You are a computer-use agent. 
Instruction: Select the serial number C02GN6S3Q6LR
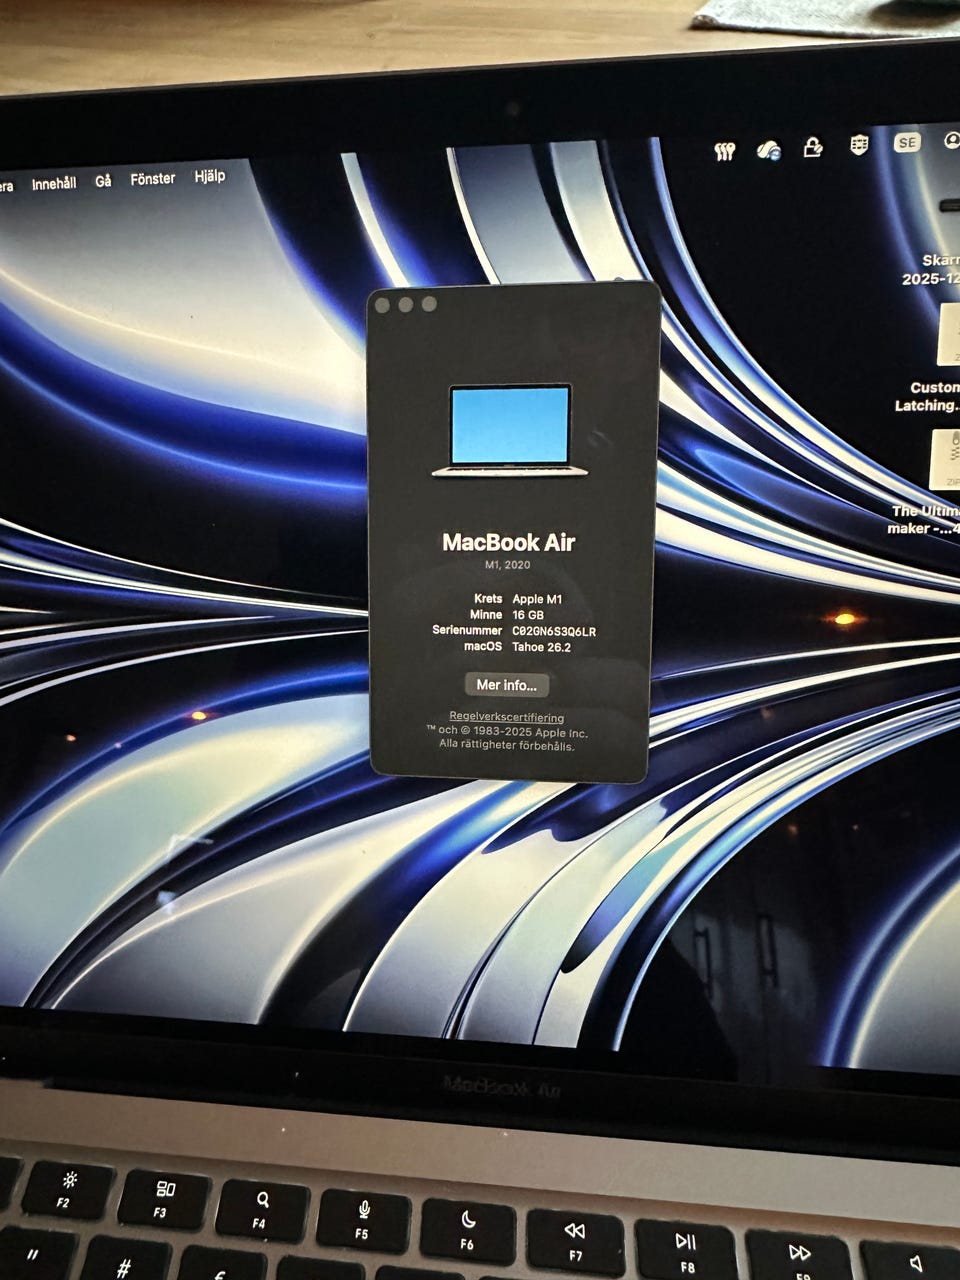click(x=554, y=631)
